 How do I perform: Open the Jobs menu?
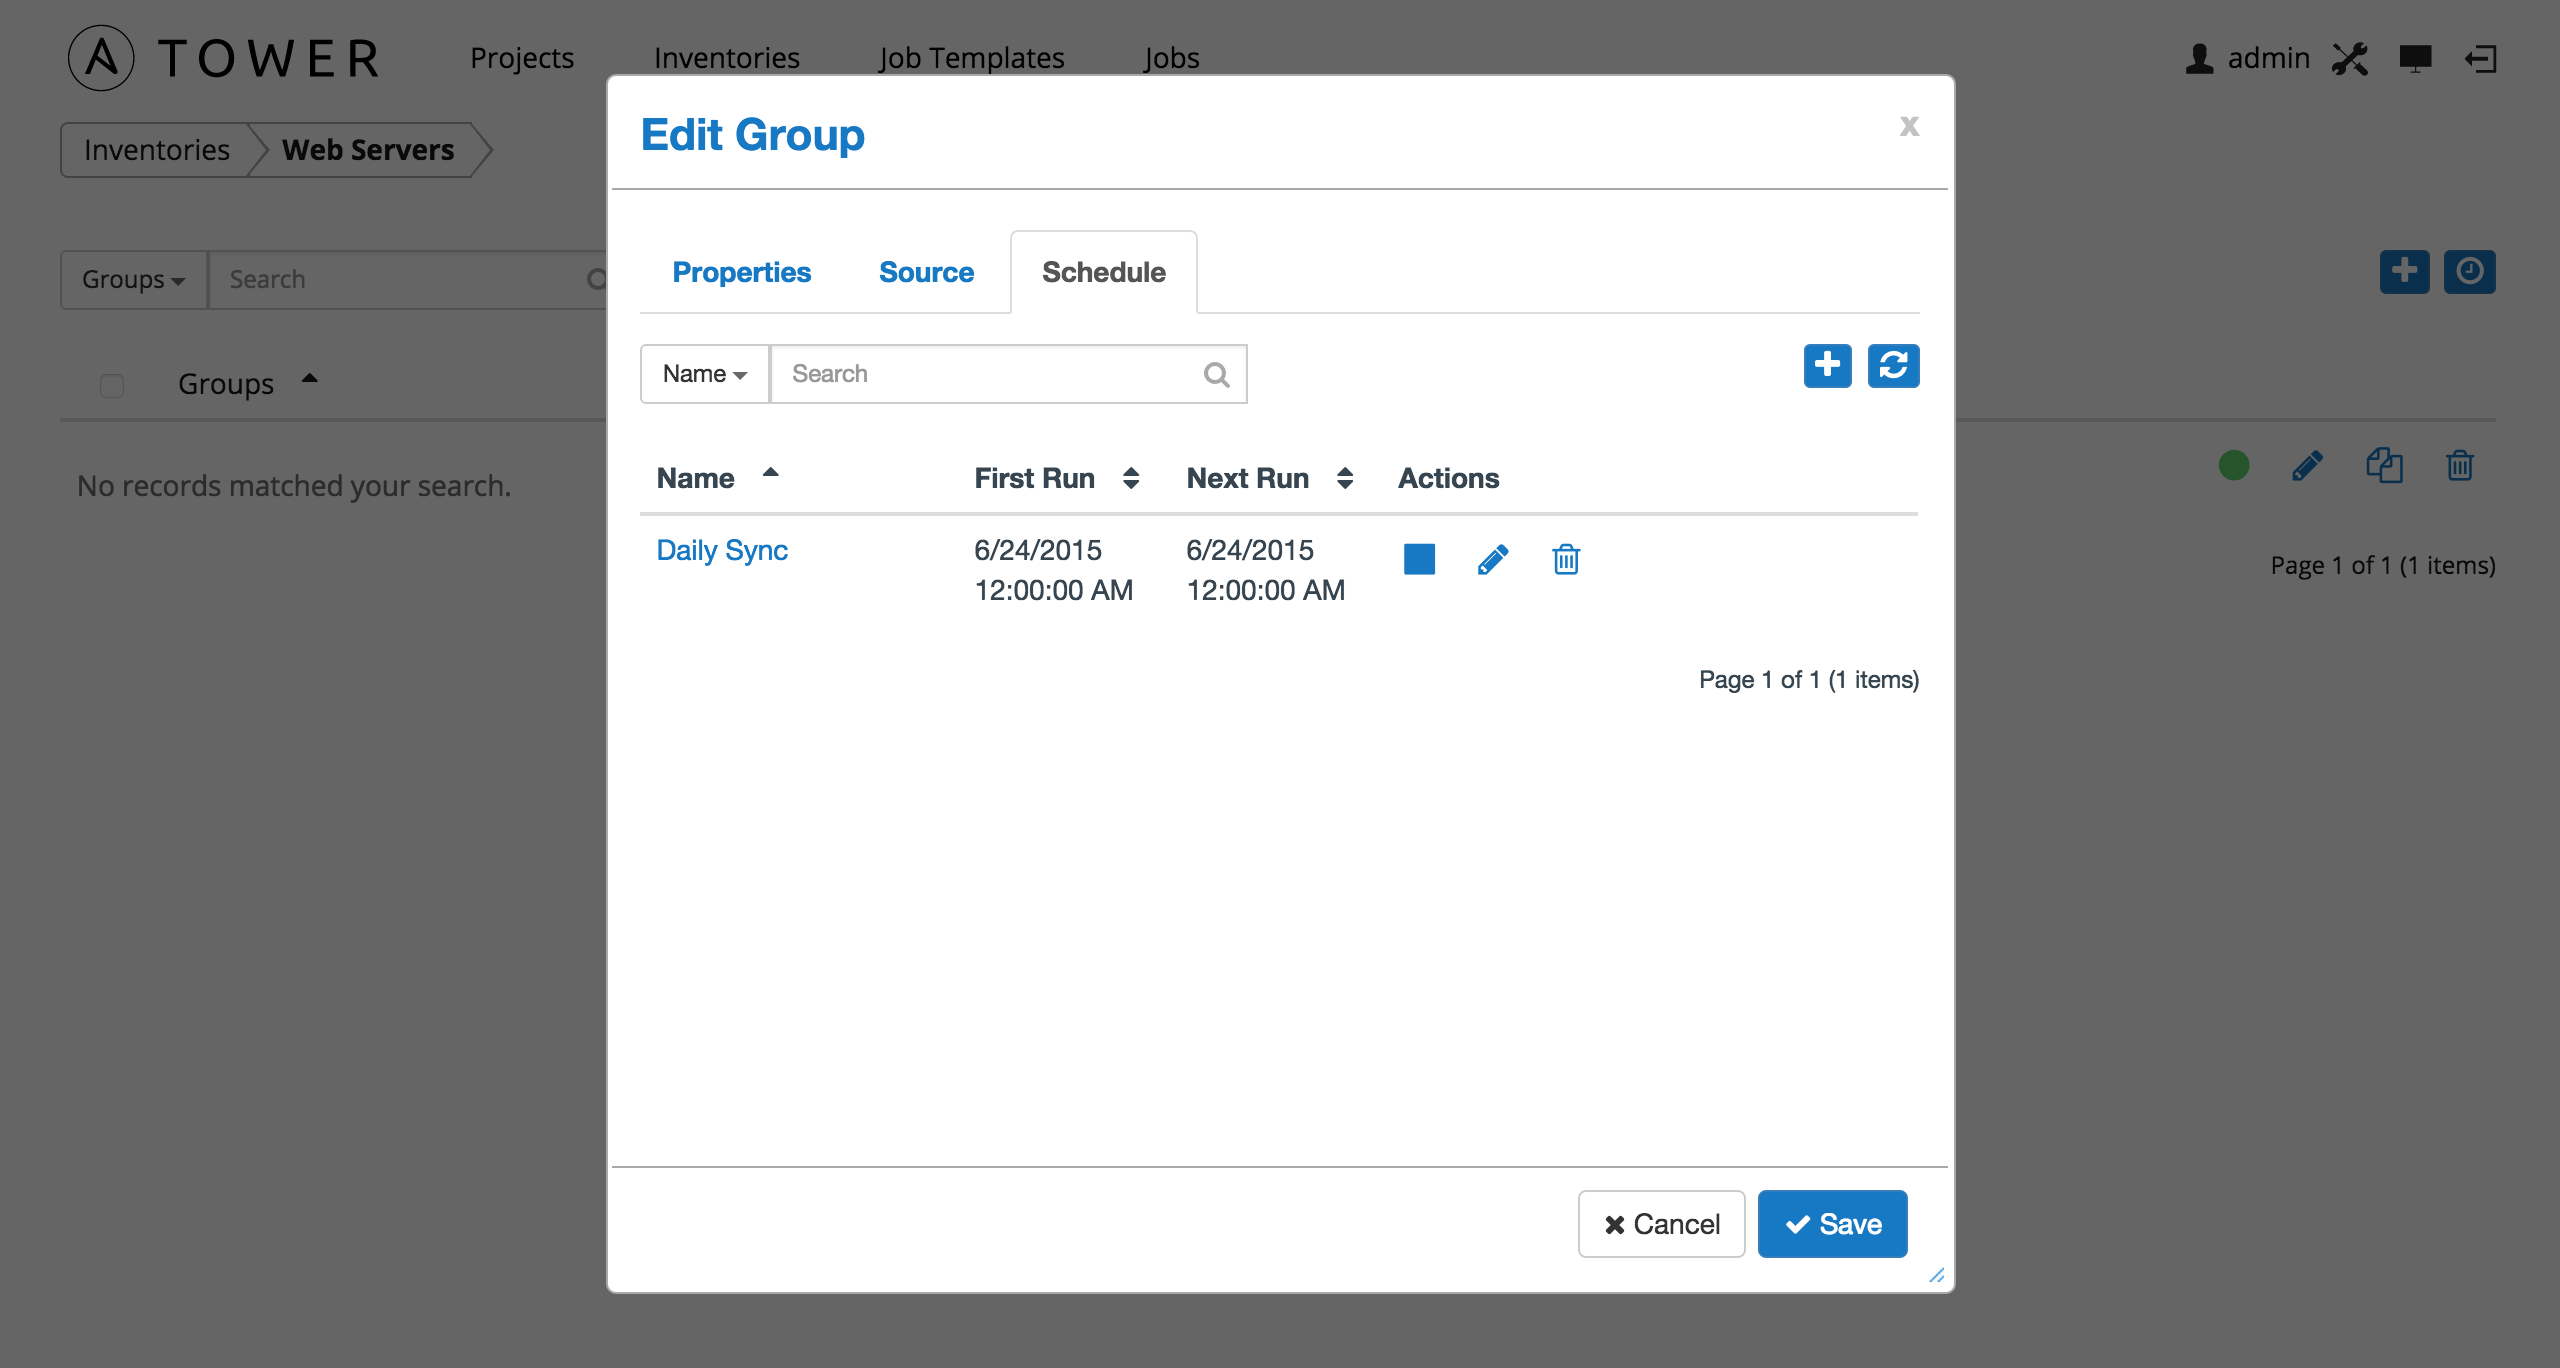pos(1172,58)
